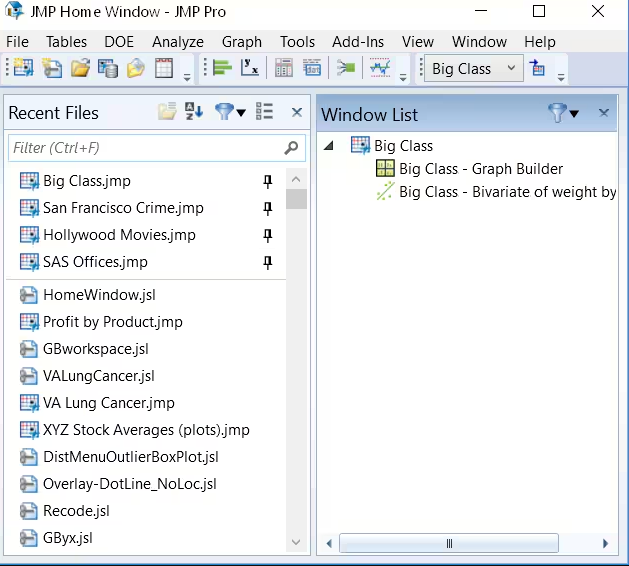Click the Recent Files scrollbar down arrow
Viewport: 629px width, 566px height.
coord(296,542)
